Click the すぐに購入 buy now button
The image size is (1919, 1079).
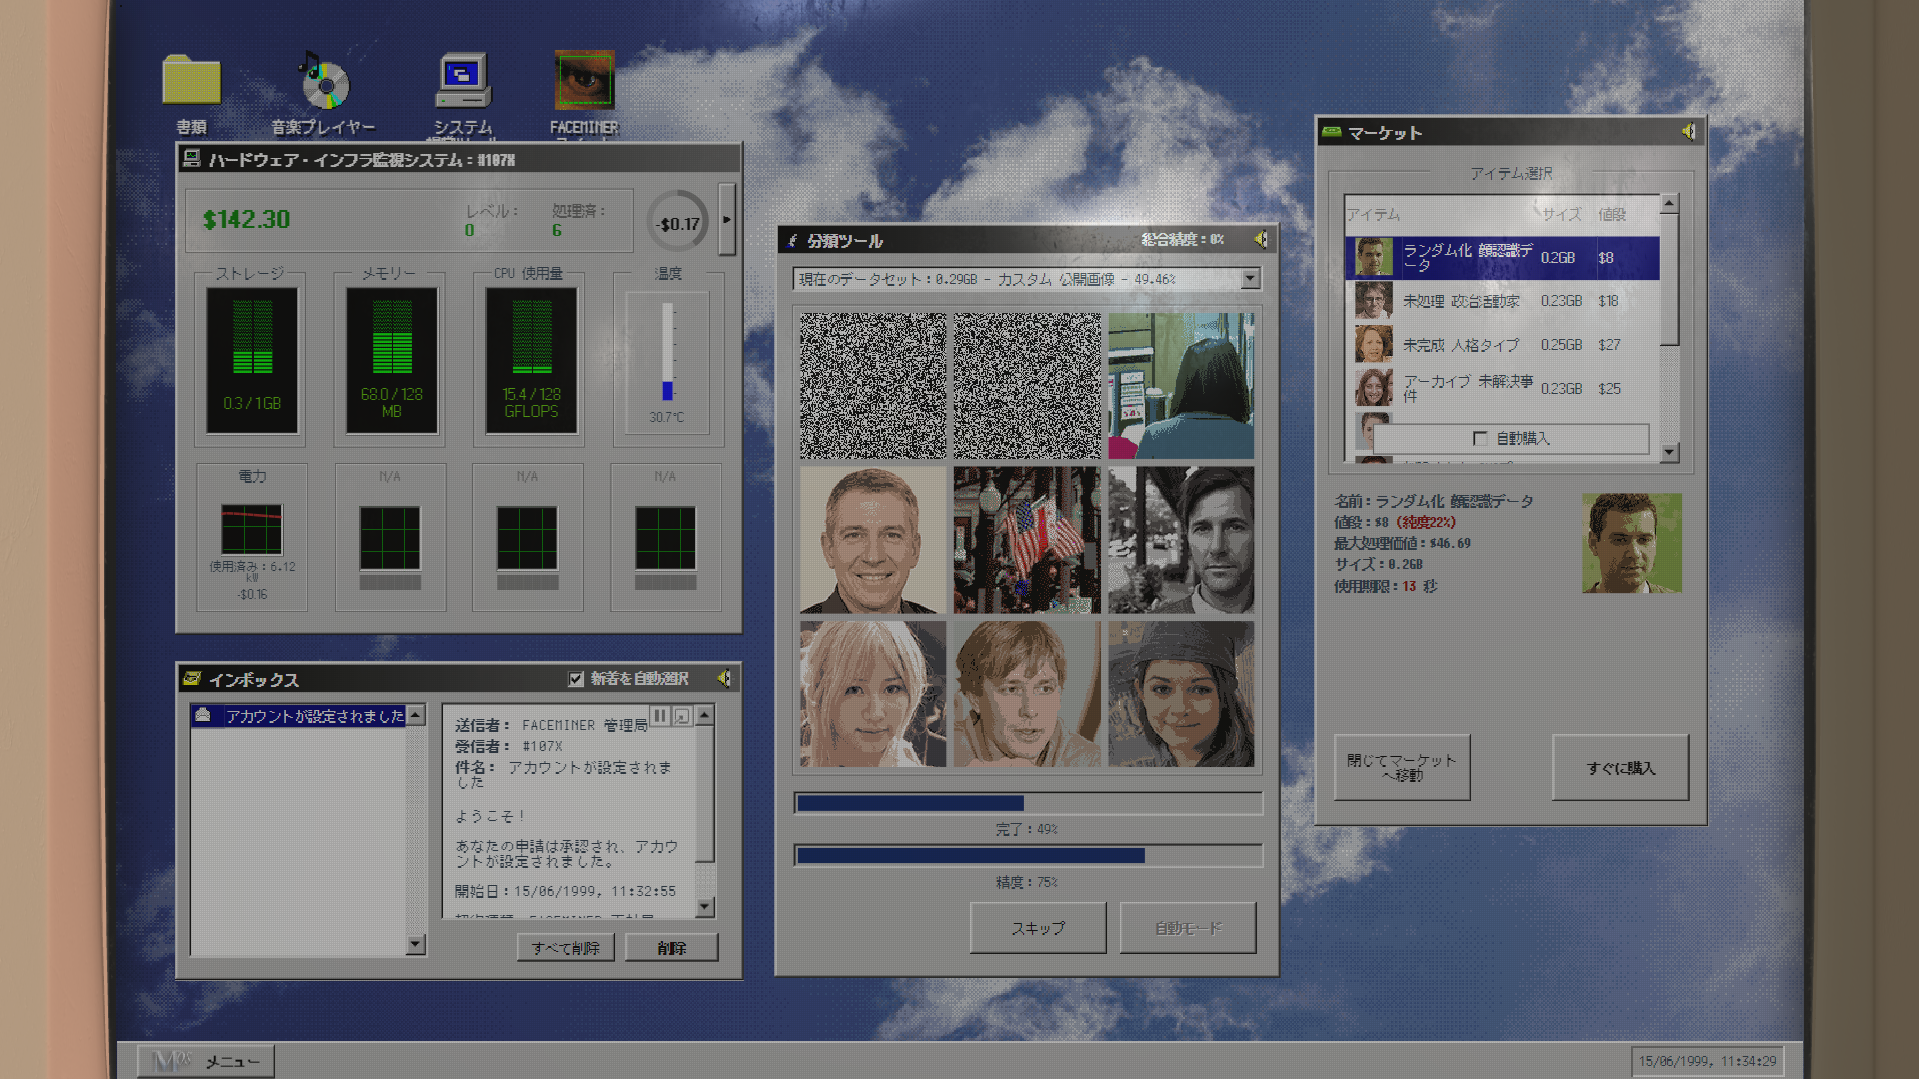pyautogui.click(x=1620, y=767)
